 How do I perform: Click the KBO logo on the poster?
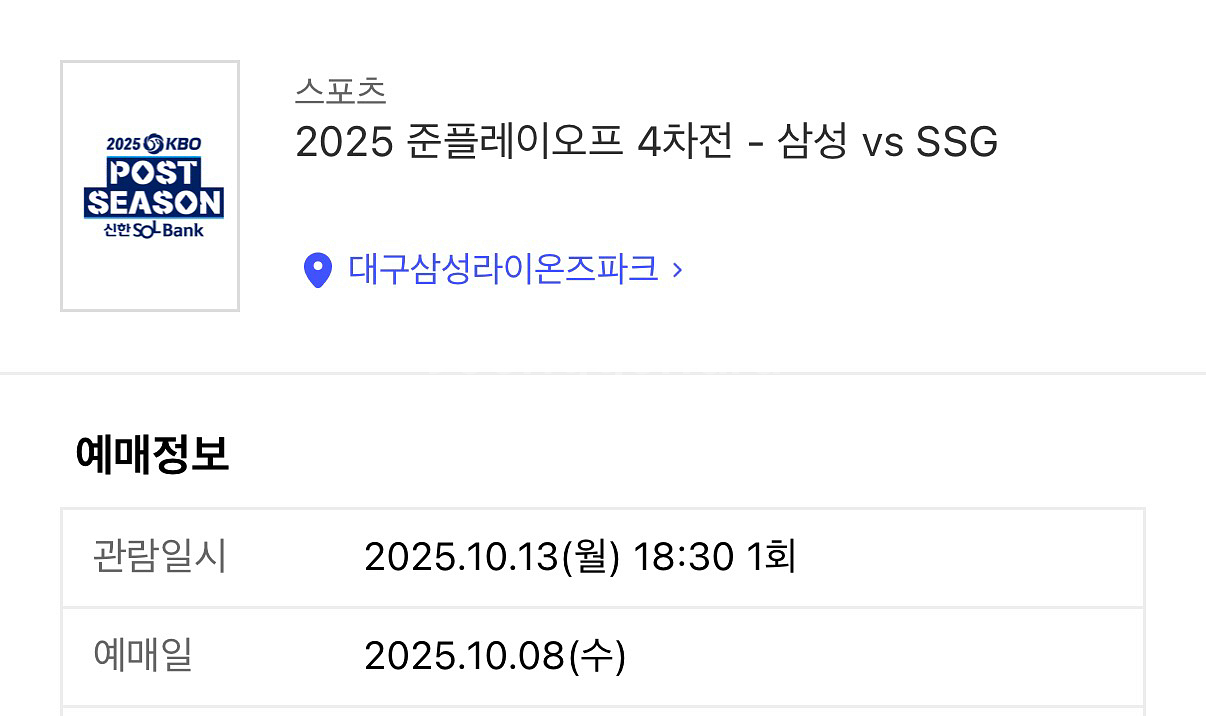point(173,143)
